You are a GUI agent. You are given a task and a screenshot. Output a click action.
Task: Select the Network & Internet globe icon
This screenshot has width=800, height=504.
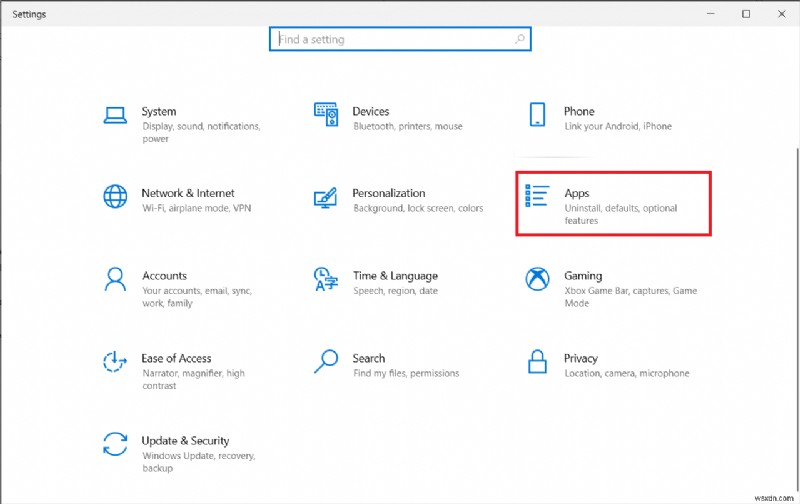tap(116, 196)
